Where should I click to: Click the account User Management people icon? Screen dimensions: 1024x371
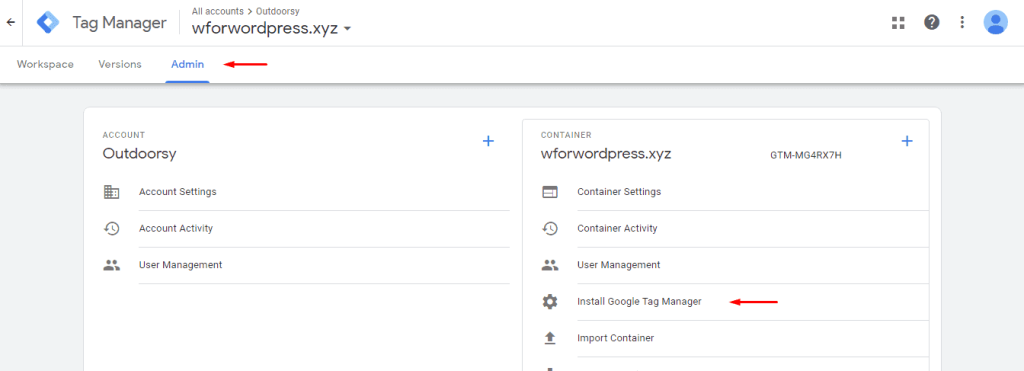coord(112,265)
